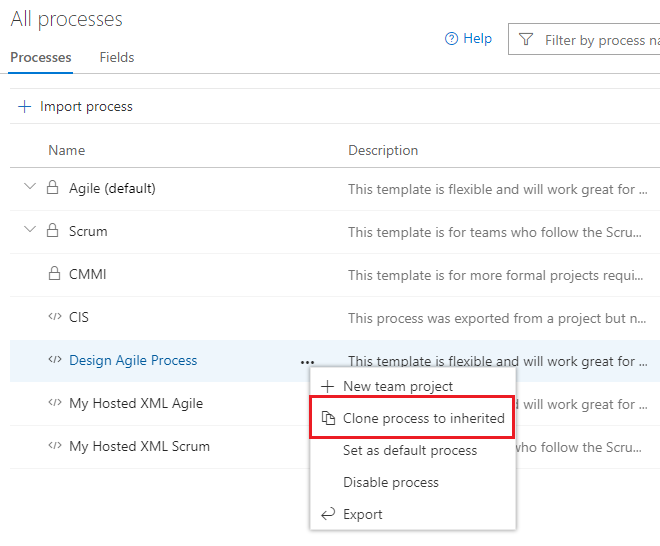Click the clone icon in the context menu
Viewport: 660px width, 546px height.
328,418
